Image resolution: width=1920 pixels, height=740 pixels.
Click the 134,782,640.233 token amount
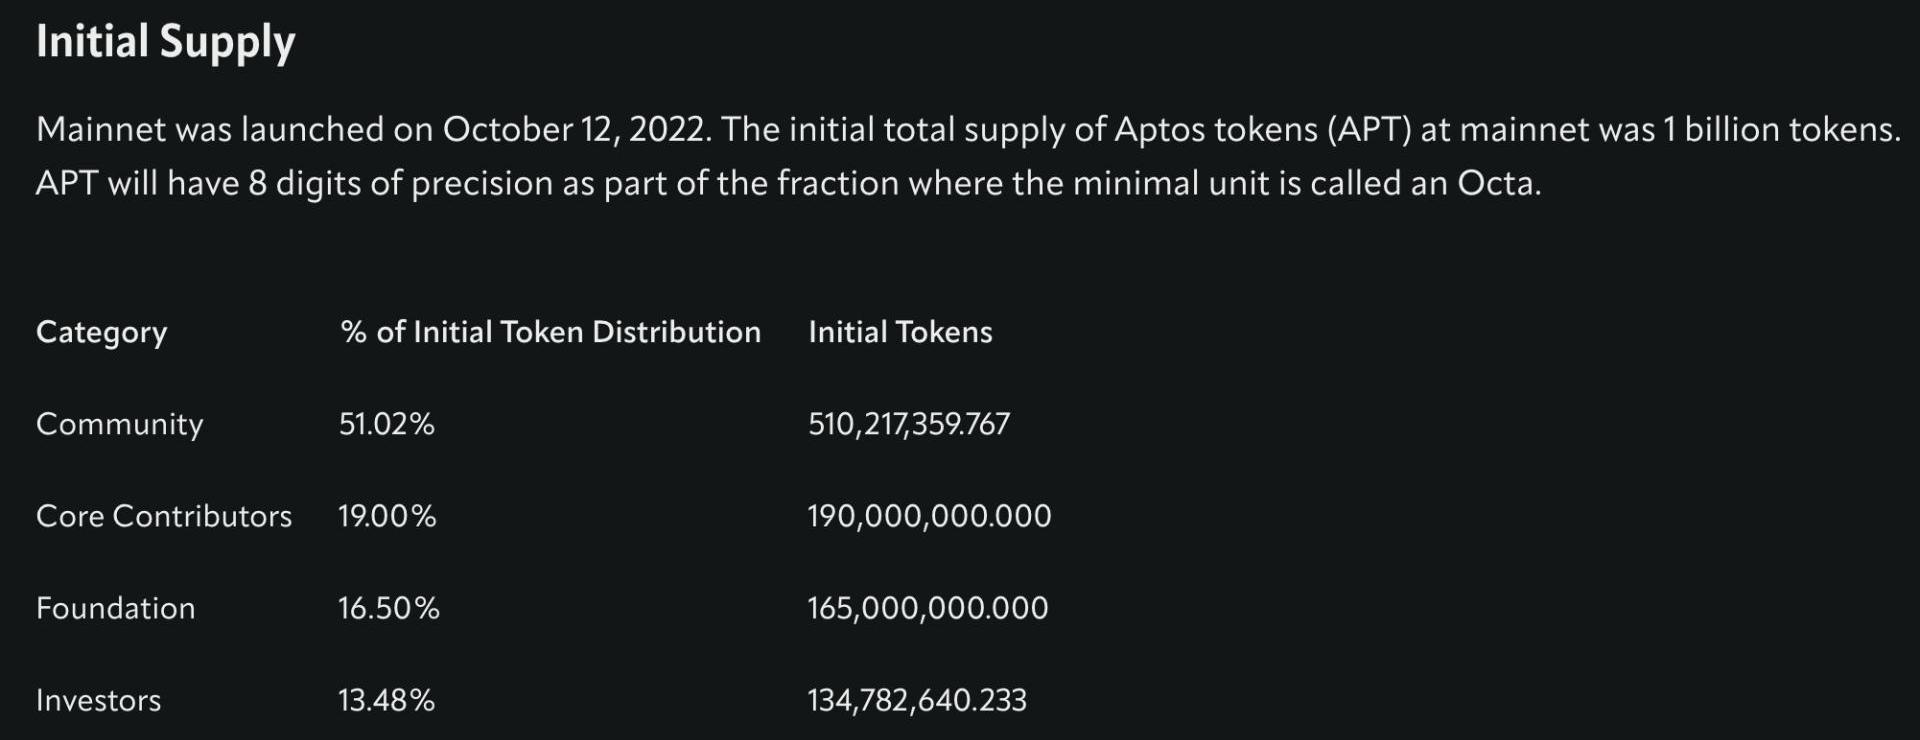coord(917,701)
